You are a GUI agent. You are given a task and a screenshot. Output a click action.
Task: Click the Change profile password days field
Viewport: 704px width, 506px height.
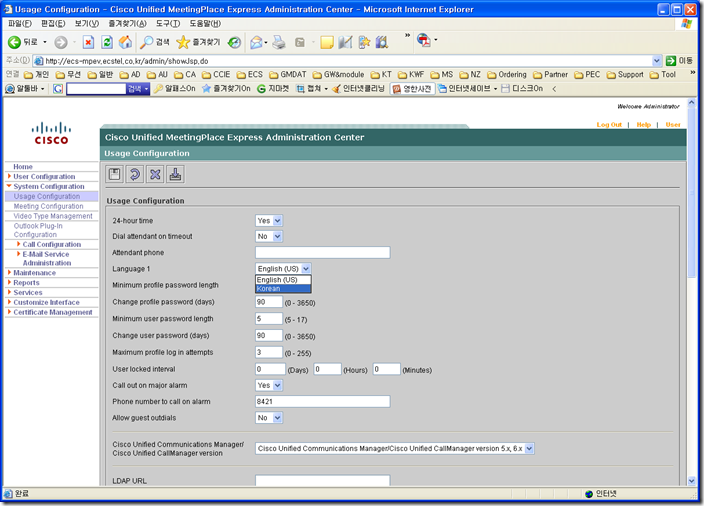point(268,302)
